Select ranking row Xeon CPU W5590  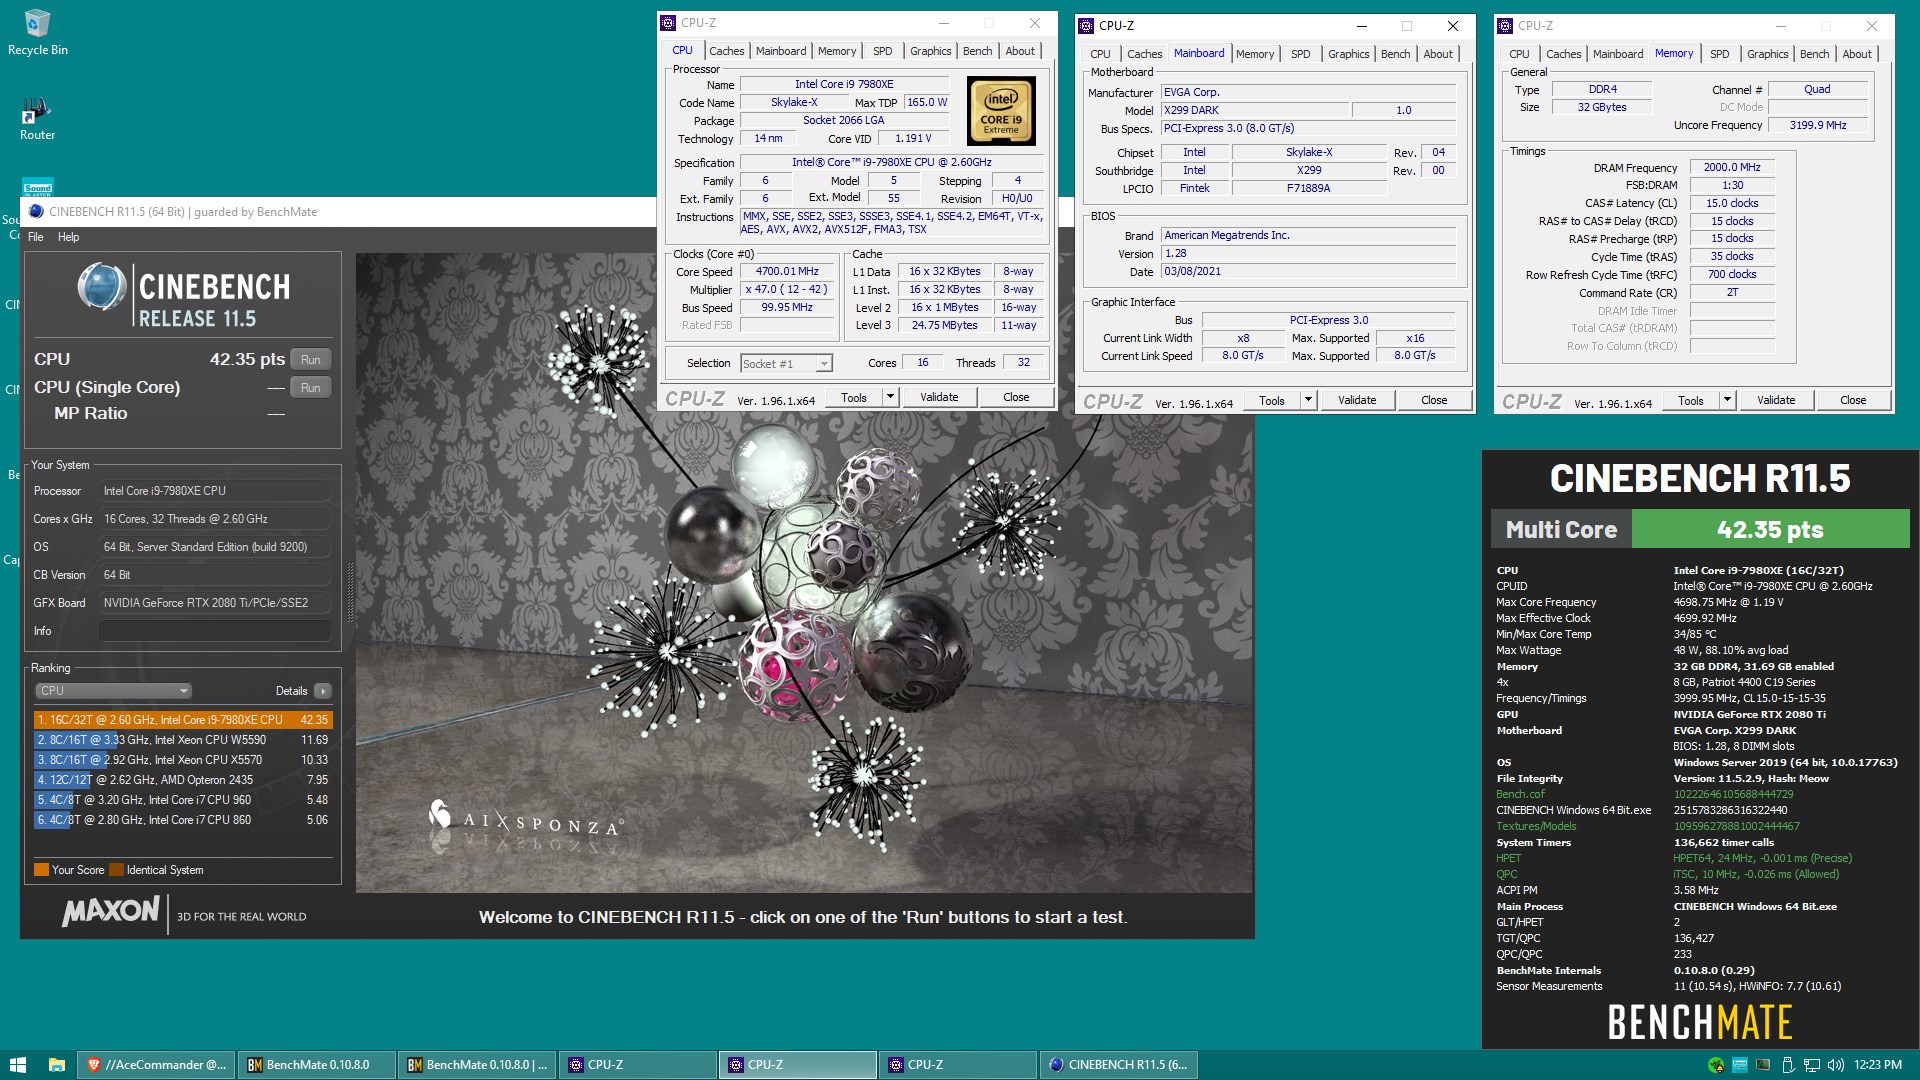(x=182, y=740)
